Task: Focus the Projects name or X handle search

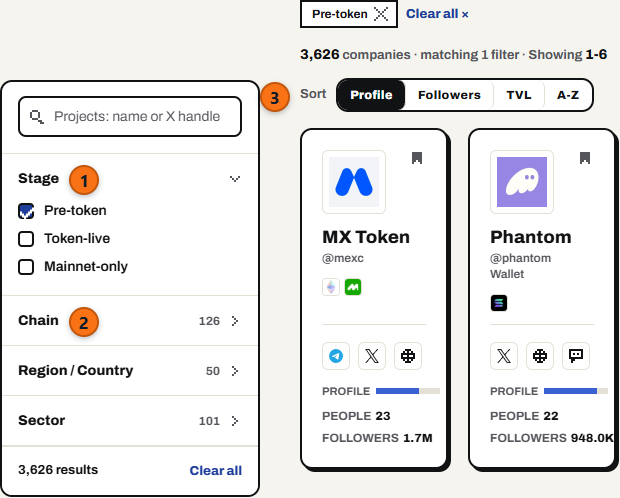Action: coord(130,117)
